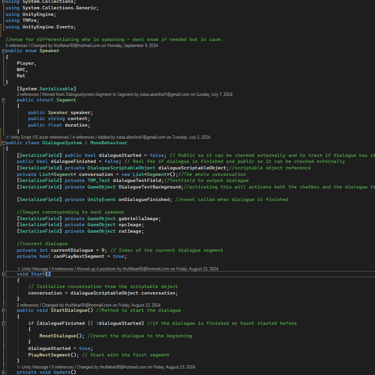The height and width of the screenshot is (375, 375).
Task: Click 'dialogueStarted = true;' assignment
Action: [60, 349]
